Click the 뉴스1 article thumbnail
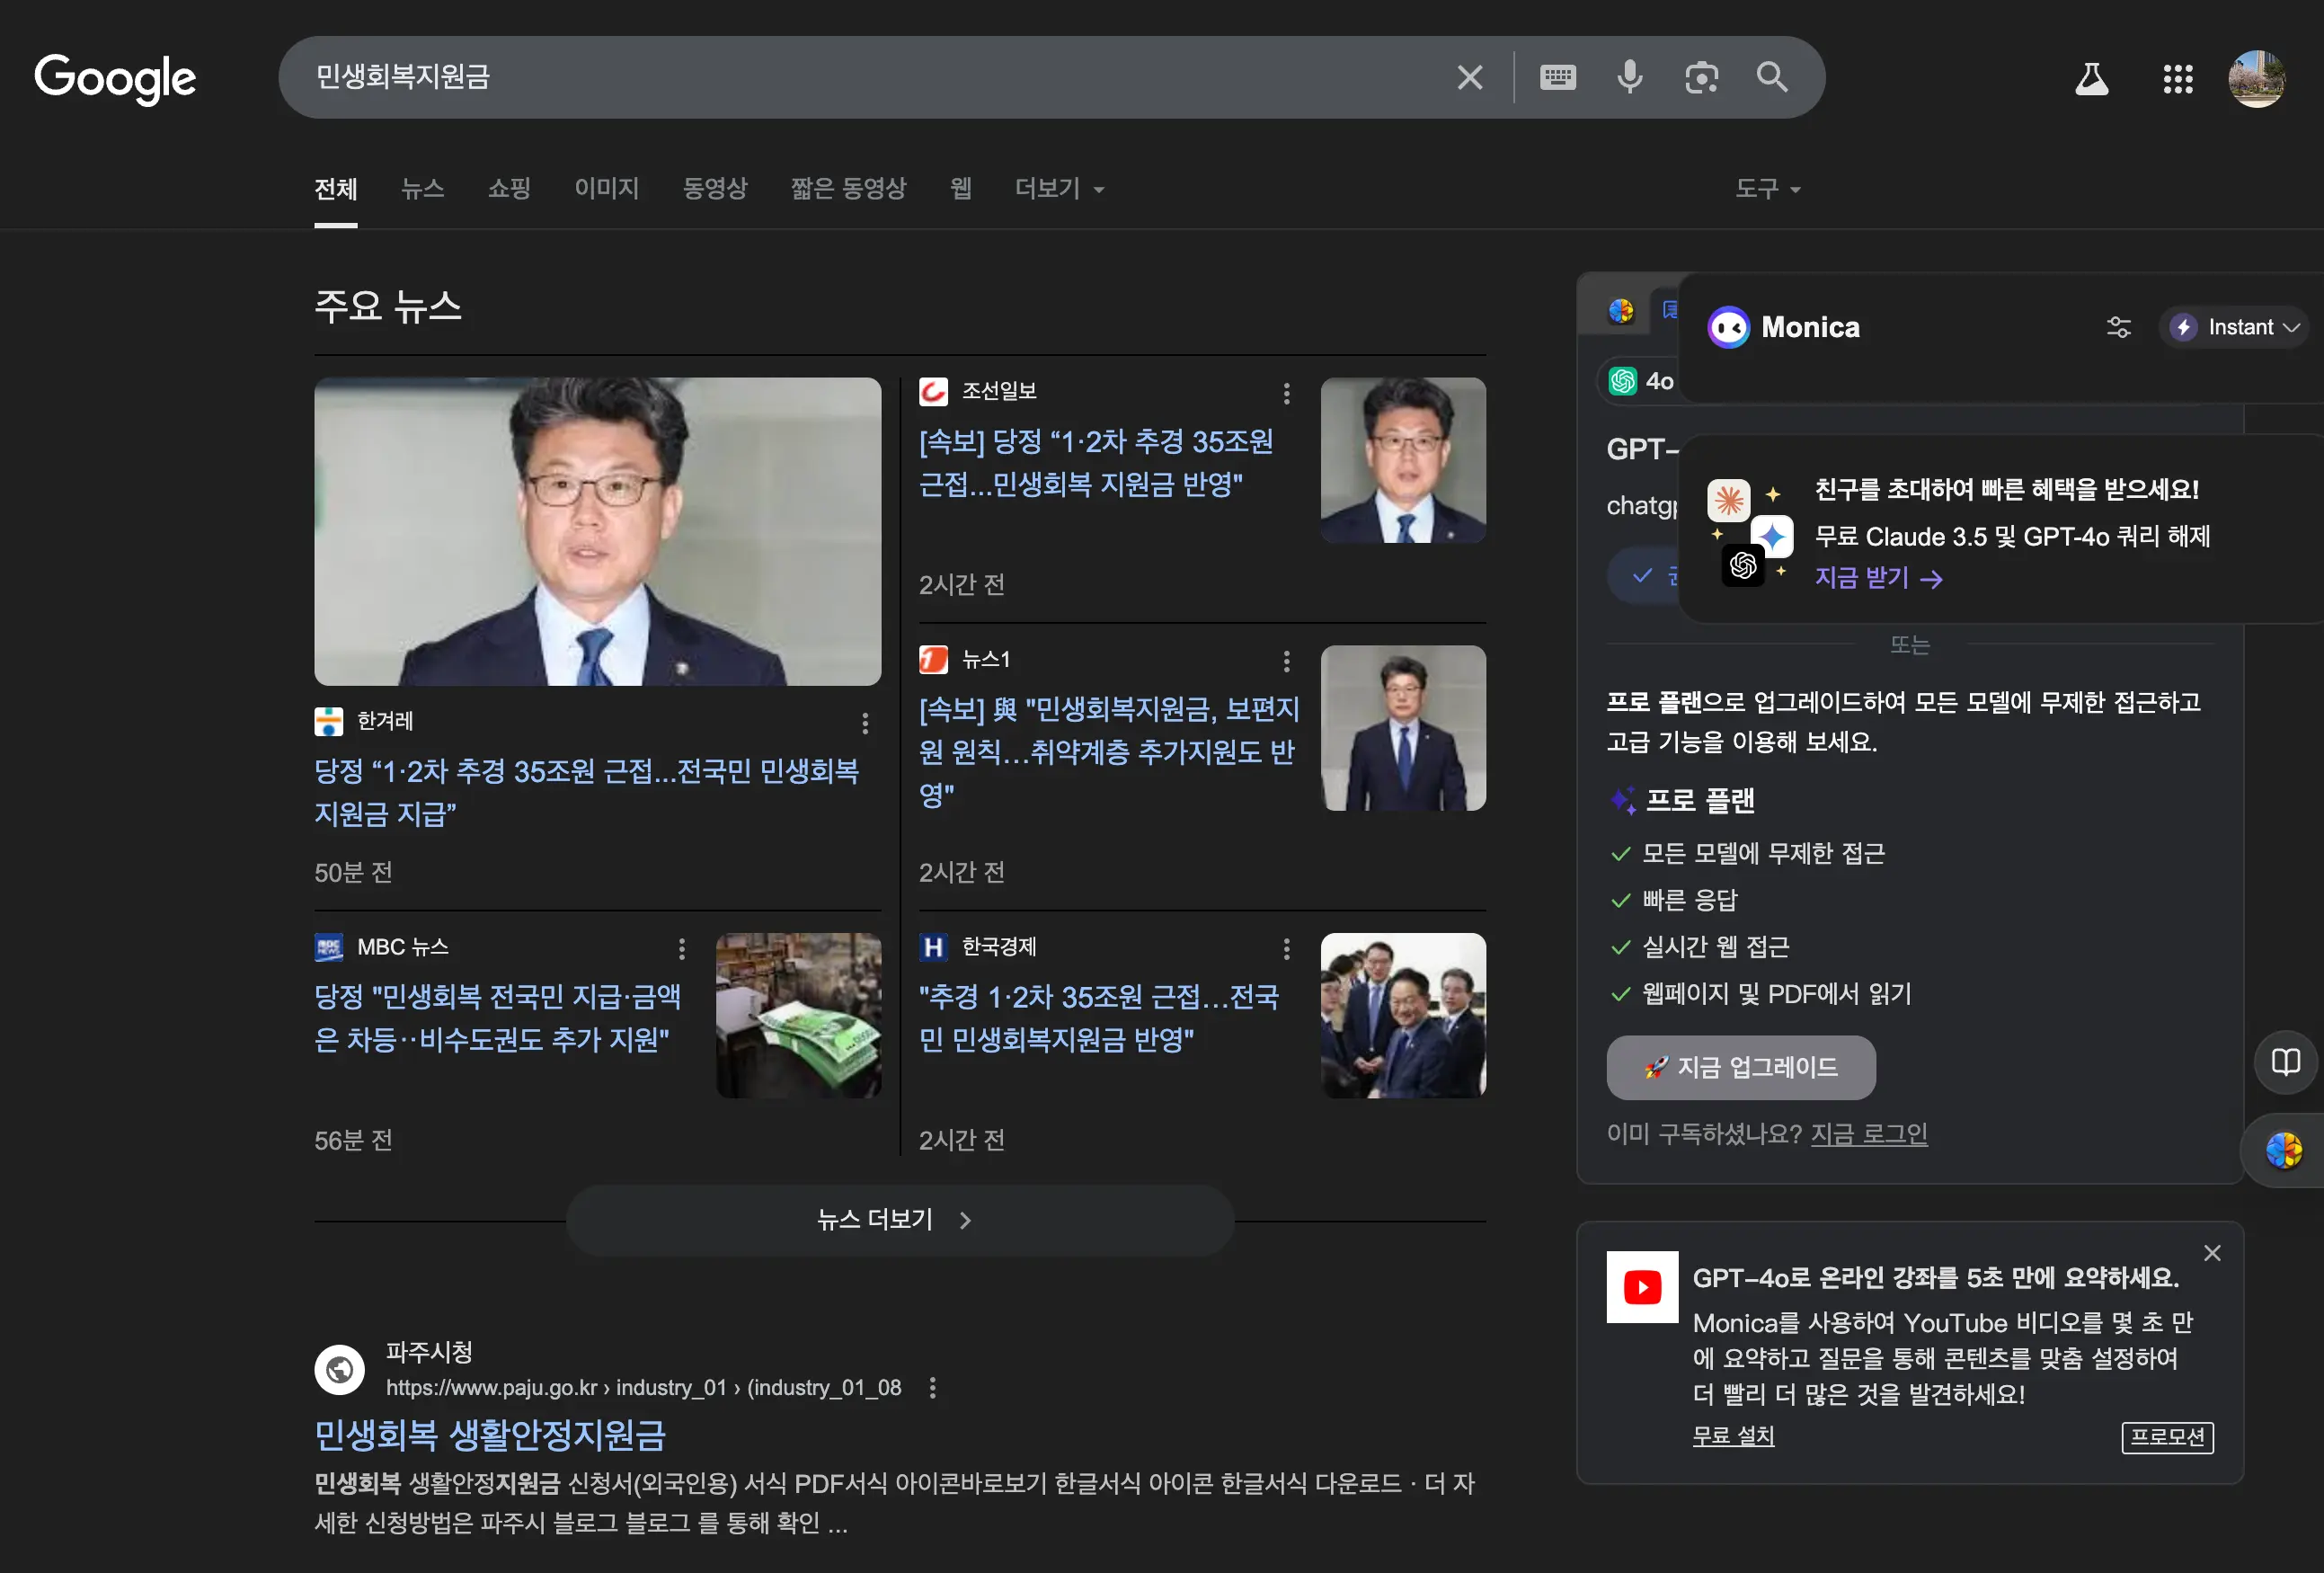This screenshot has height=1573, width=2324. (1402, 728)
